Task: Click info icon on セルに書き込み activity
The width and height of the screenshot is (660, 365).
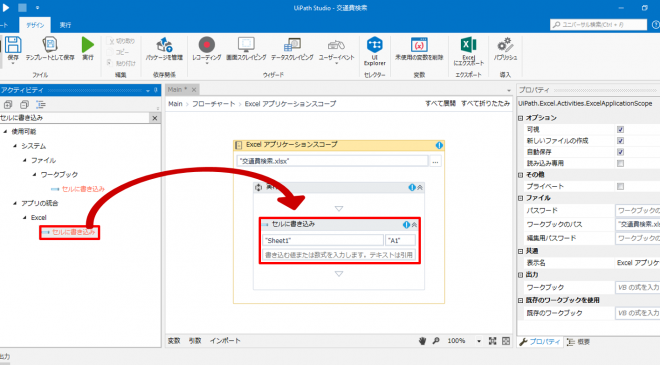Action: click(406, 225)
